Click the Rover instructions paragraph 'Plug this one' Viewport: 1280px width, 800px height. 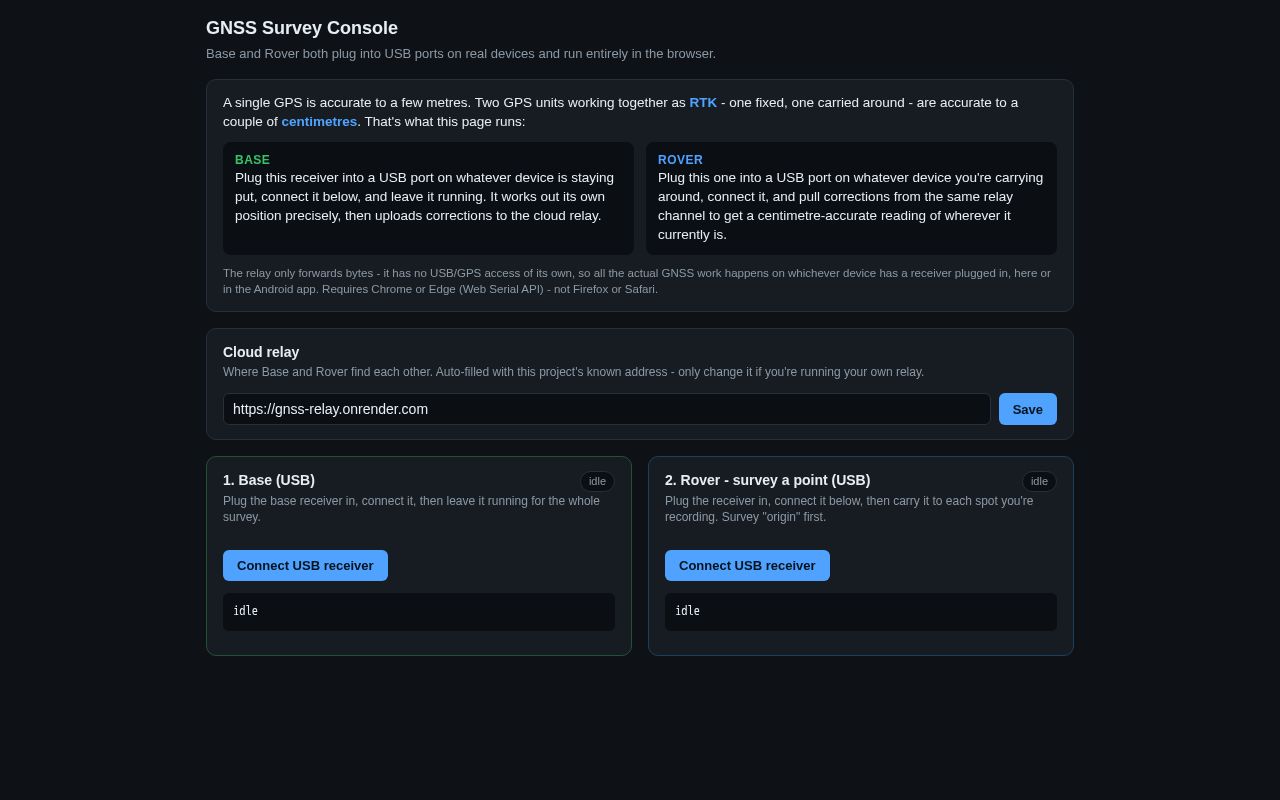(851, 206)
